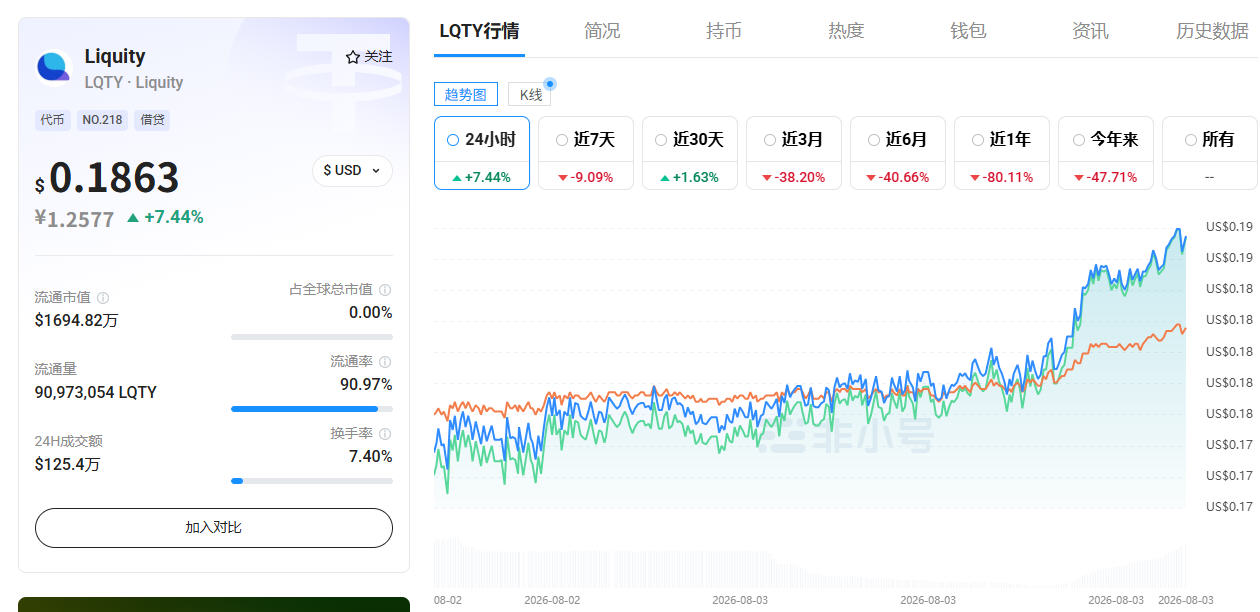Select the 近1年 time range radio
The width and height of the screenshot is (1260, 612).
click(977, 140)
